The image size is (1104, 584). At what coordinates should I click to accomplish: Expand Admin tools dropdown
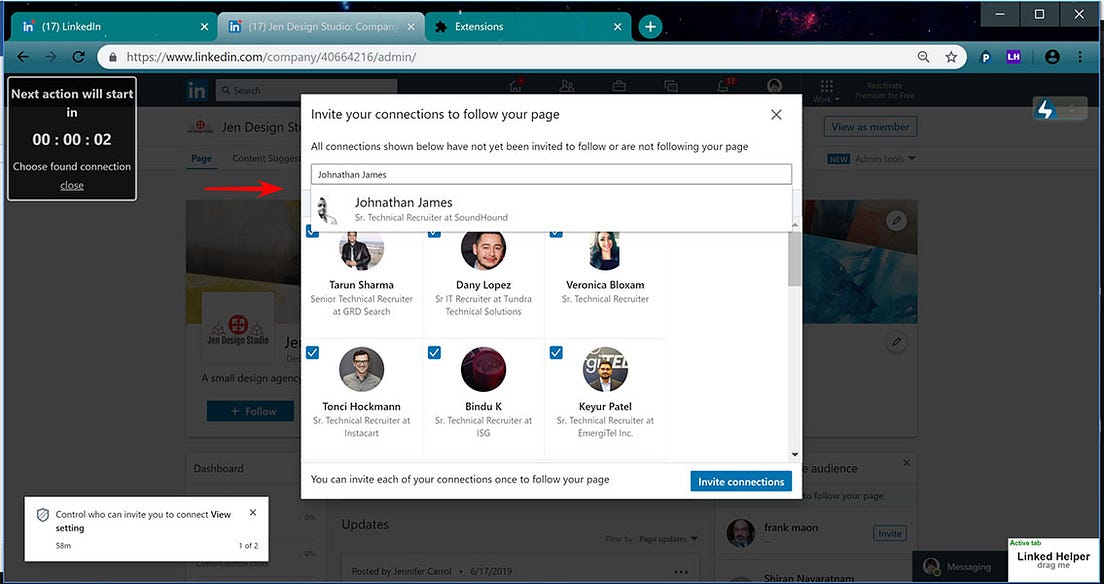pyautogui.click(x=885, y=159)
